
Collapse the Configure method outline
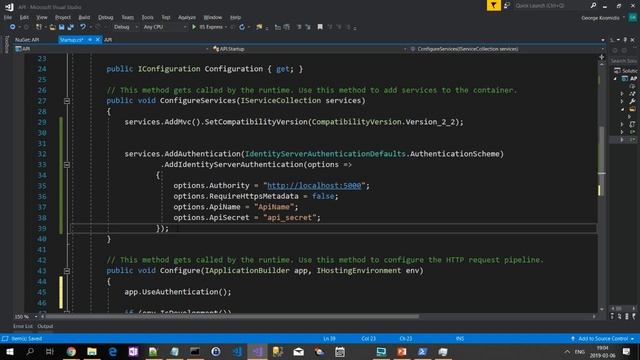click(x=67, y=271)
